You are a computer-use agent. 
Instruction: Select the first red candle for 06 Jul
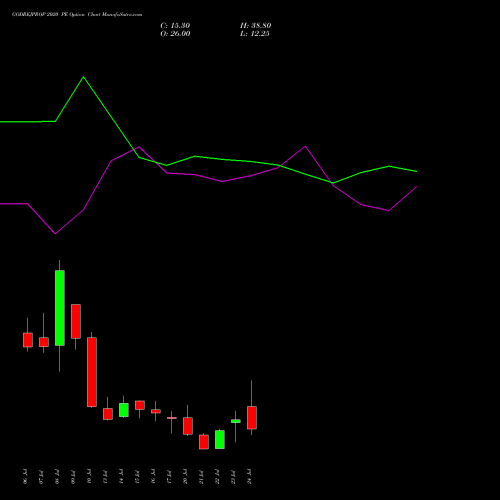point(28,340)
